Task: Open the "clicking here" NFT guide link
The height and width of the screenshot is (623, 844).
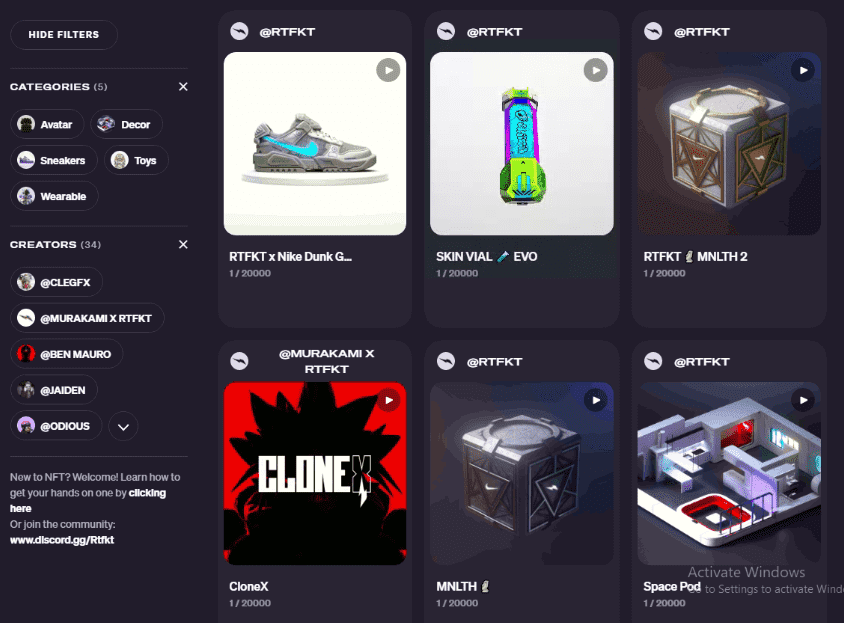Action: pyautogui.click(x=88, y=501)
